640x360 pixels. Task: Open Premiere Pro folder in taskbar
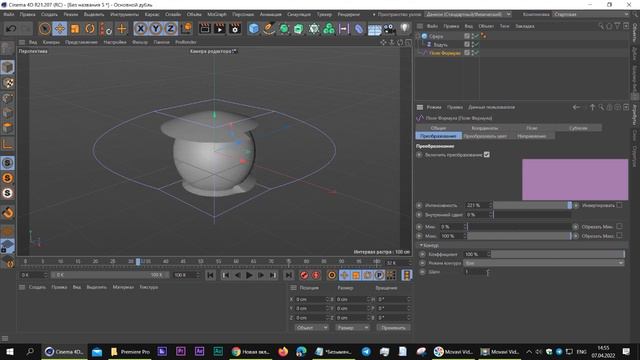click(x=131, y=351)
